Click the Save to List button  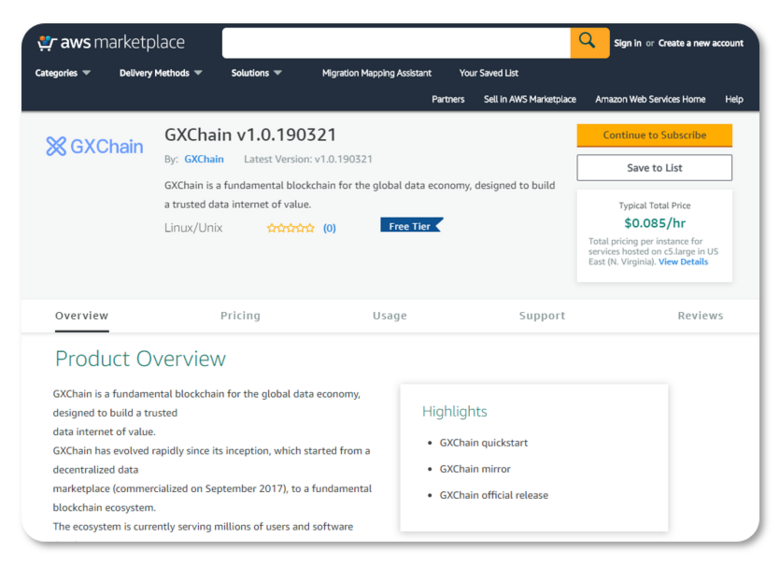(654, 168)
